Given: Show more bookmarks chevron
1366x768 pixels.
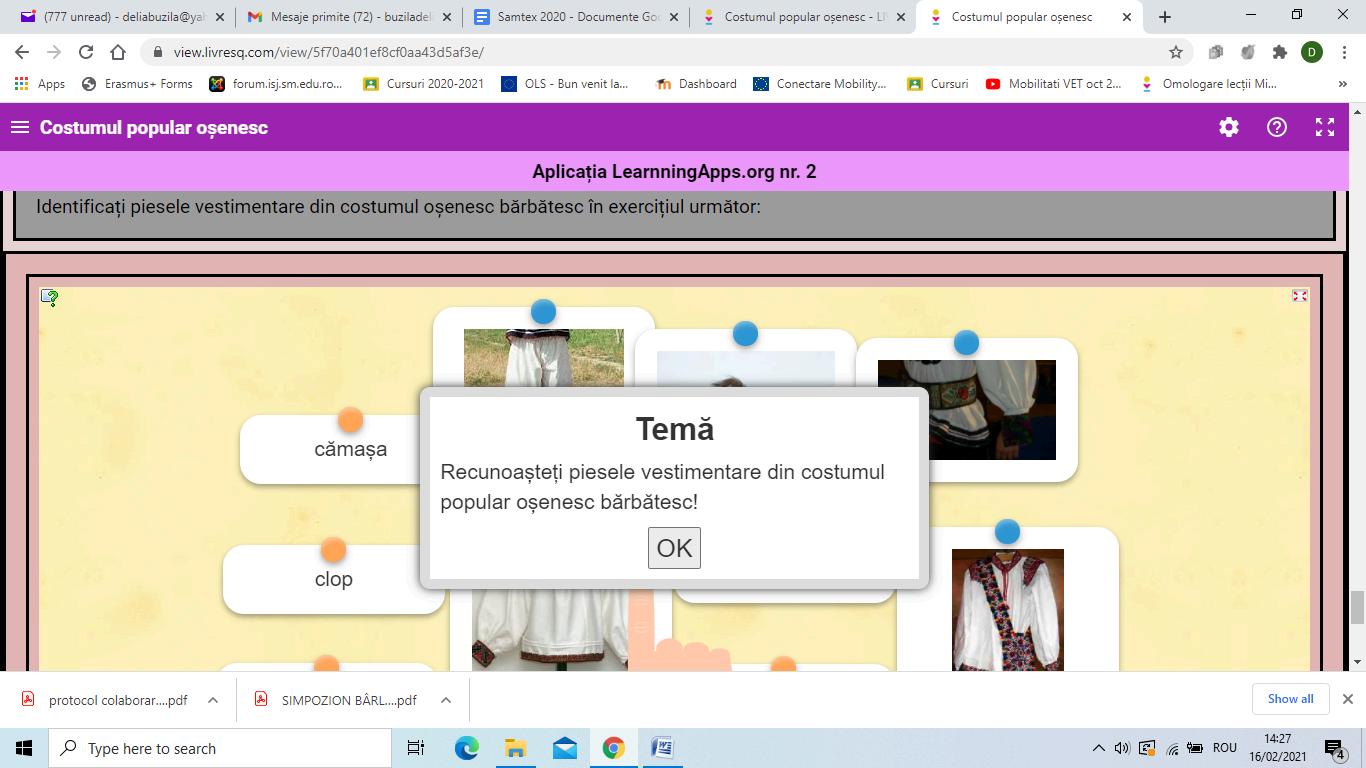Looking at the screenshot, I should (x=1342, y=84).
